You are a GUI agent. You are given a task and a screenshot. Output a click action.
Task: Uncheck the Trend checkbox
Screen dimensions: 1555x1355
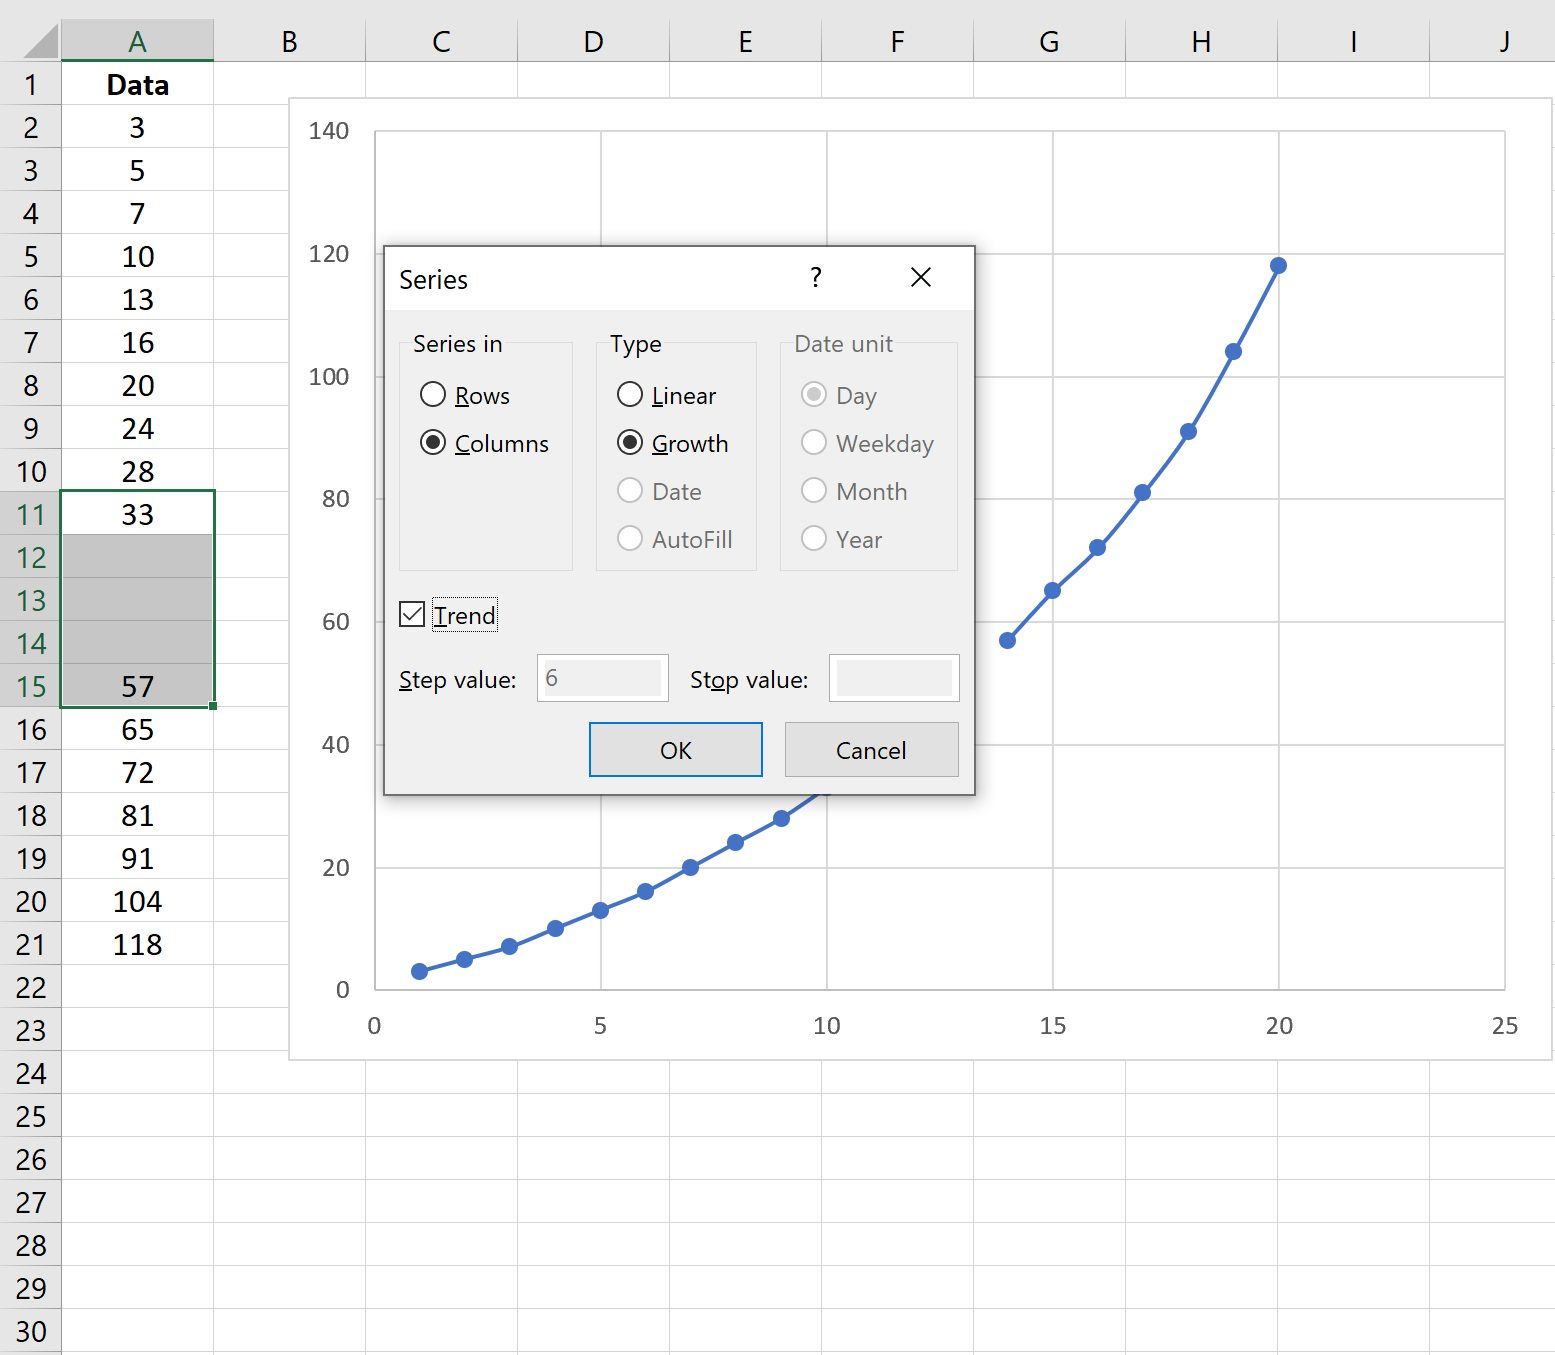pos(411,614)
